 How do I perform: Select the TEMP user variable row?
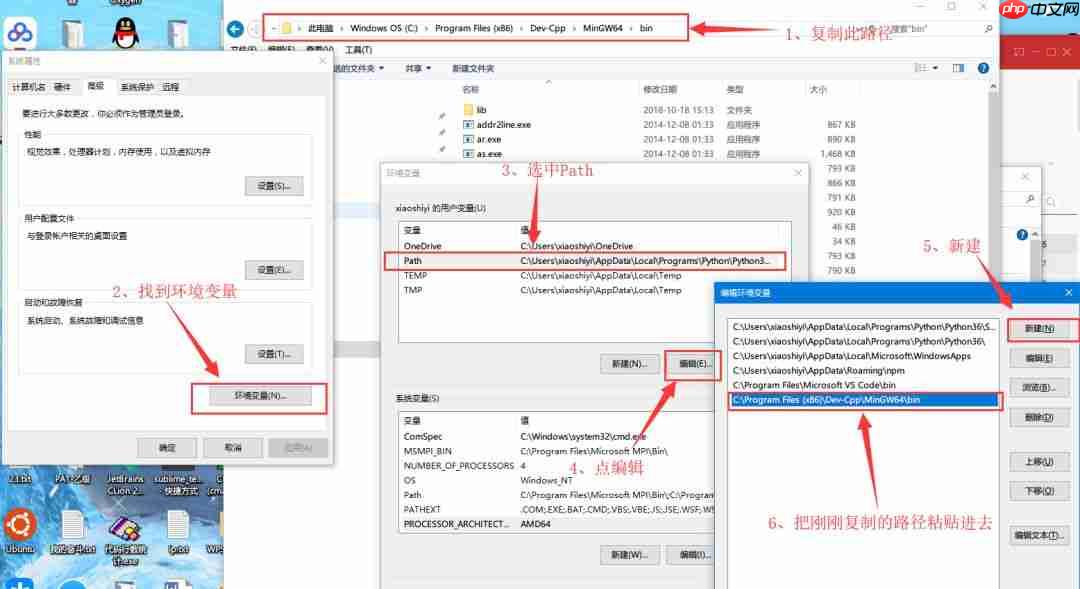click(594, 276)
